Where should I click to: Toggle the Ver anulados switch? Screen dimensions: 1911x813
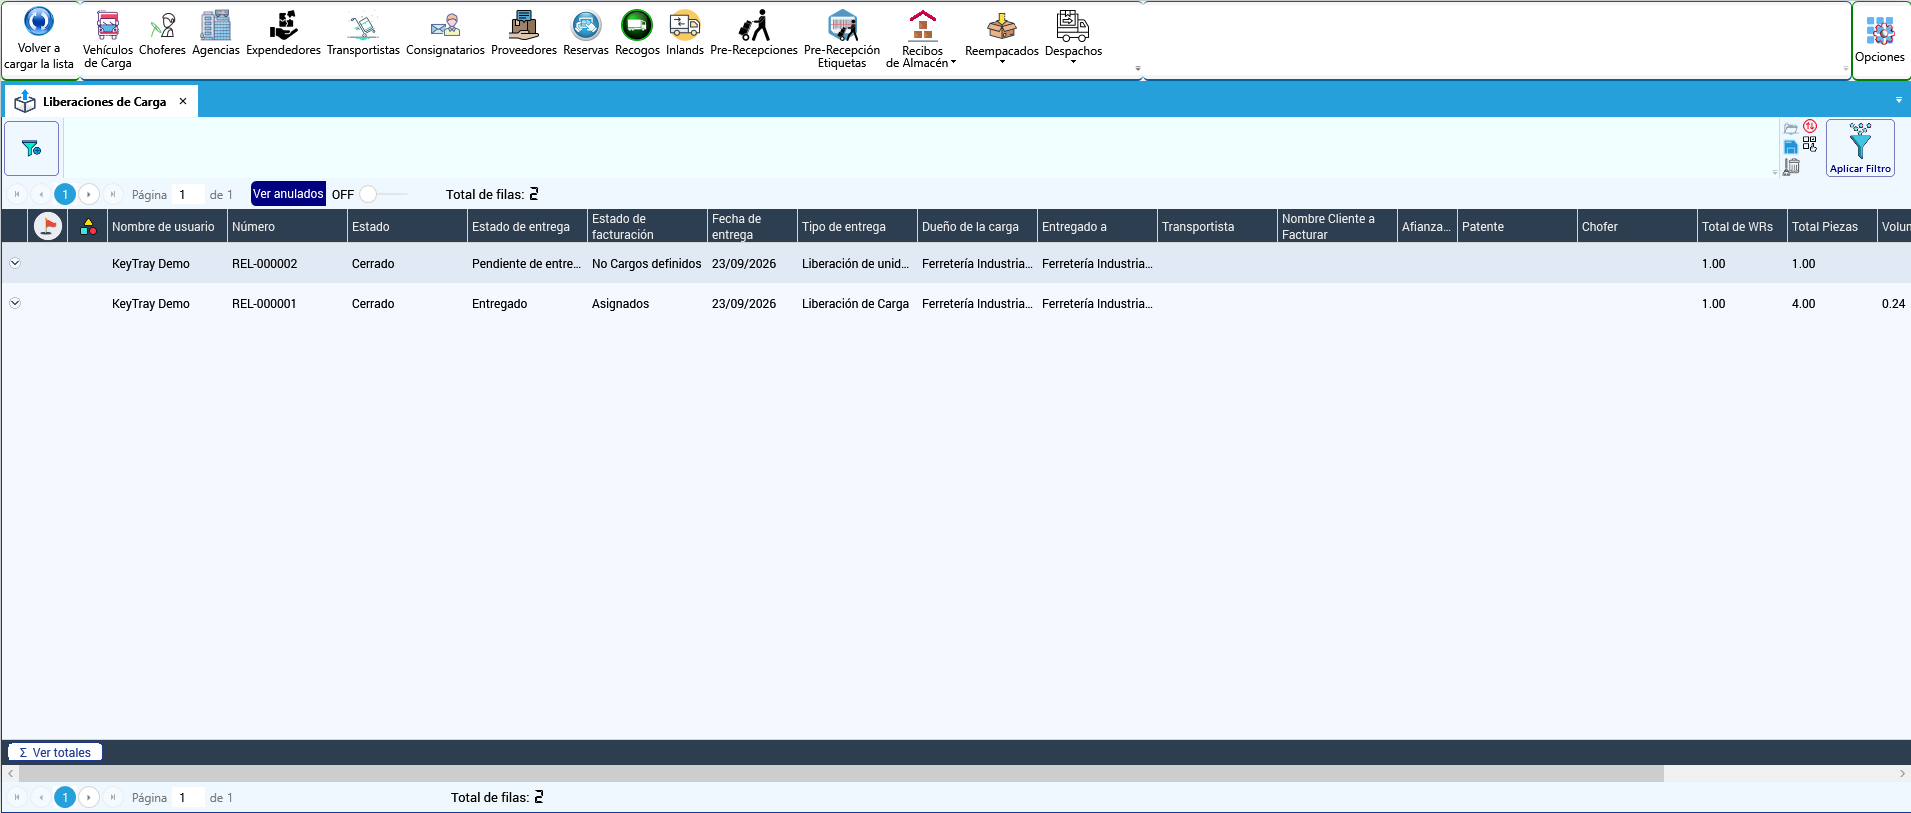383,194
